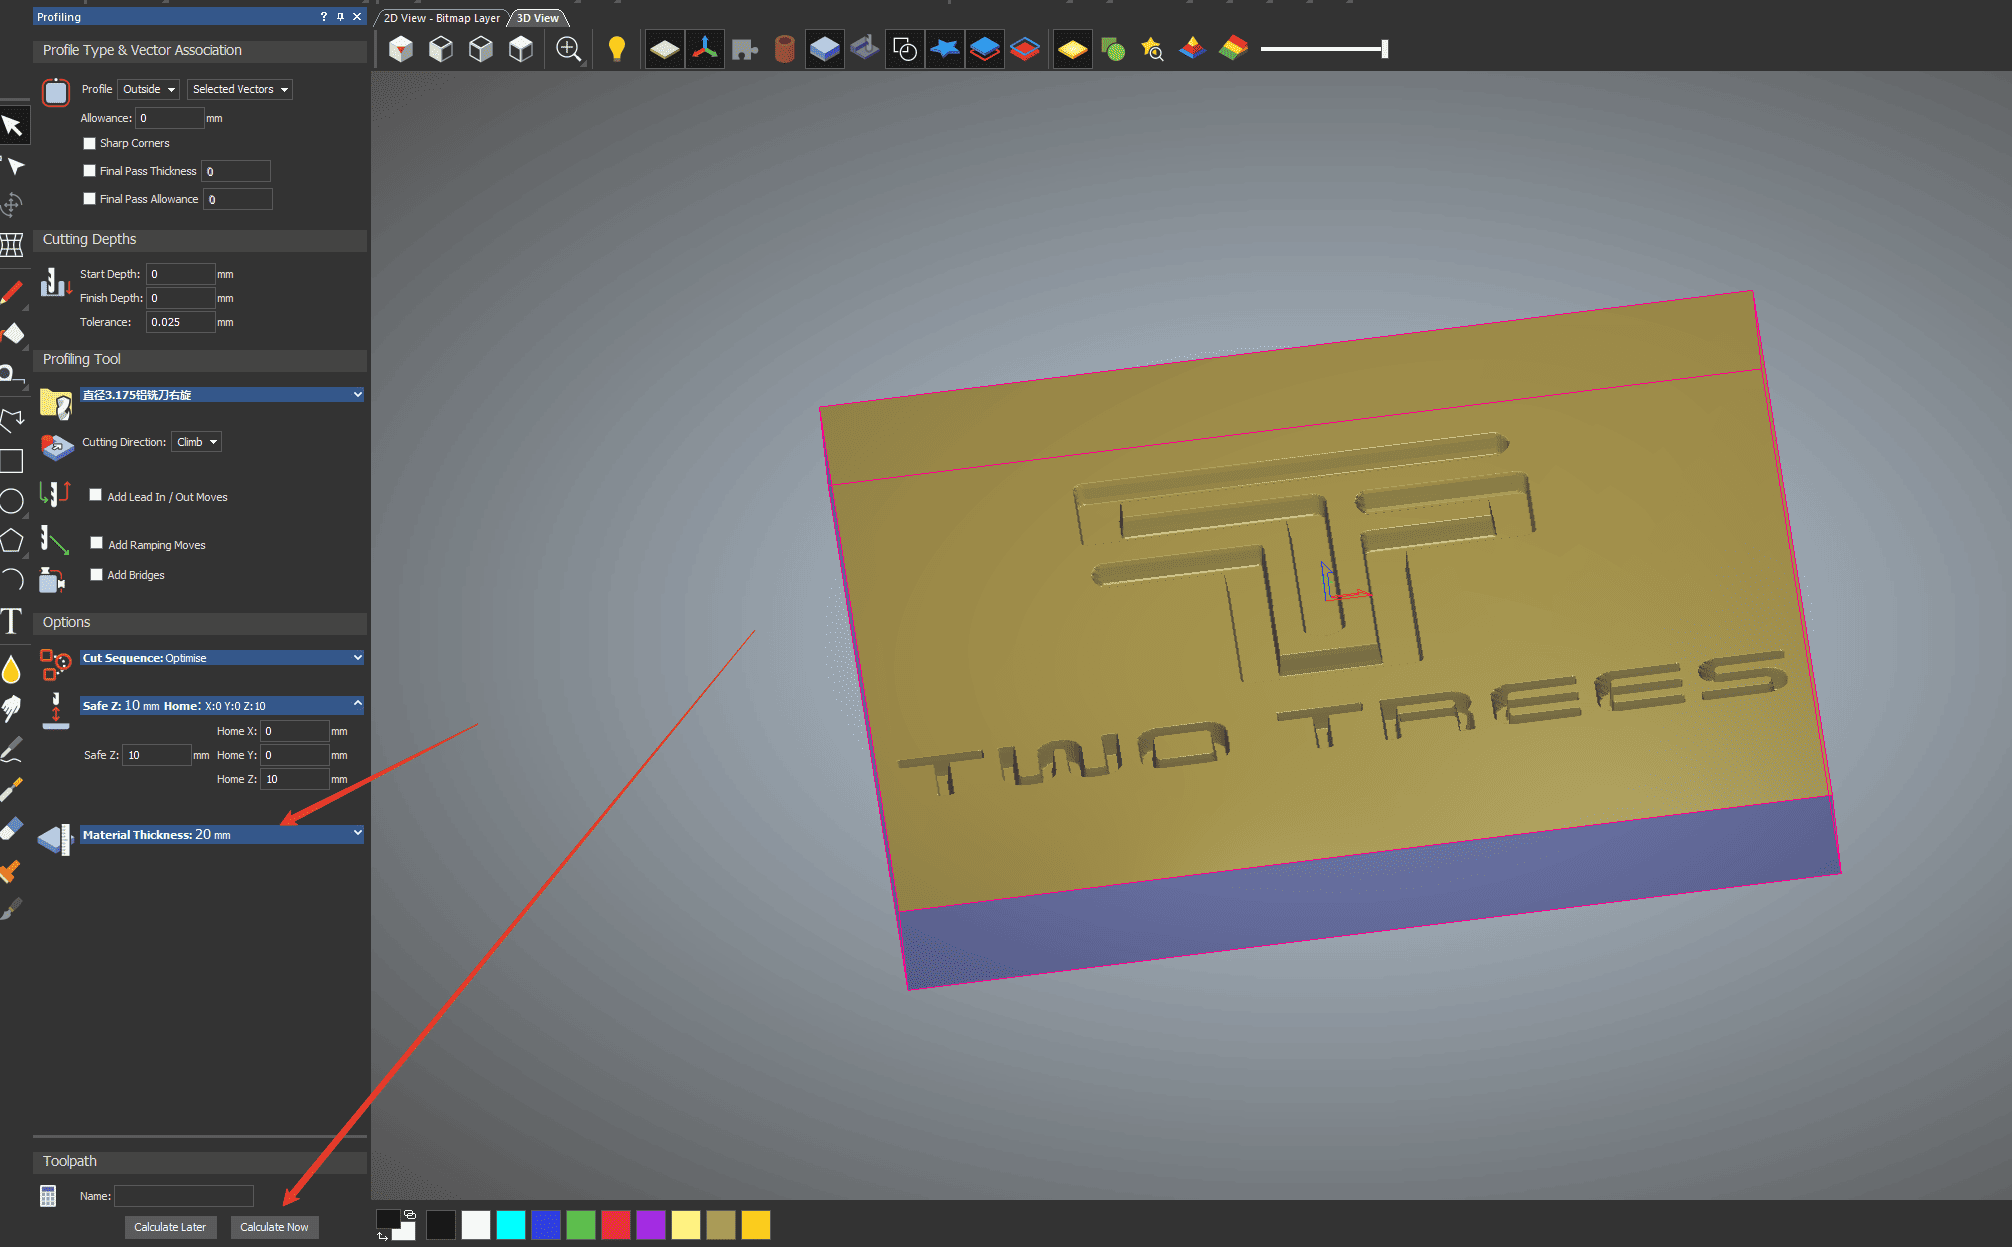
Task: Click the Finish Depth input field
Action: pyautogui.click(x=181, y=298)
